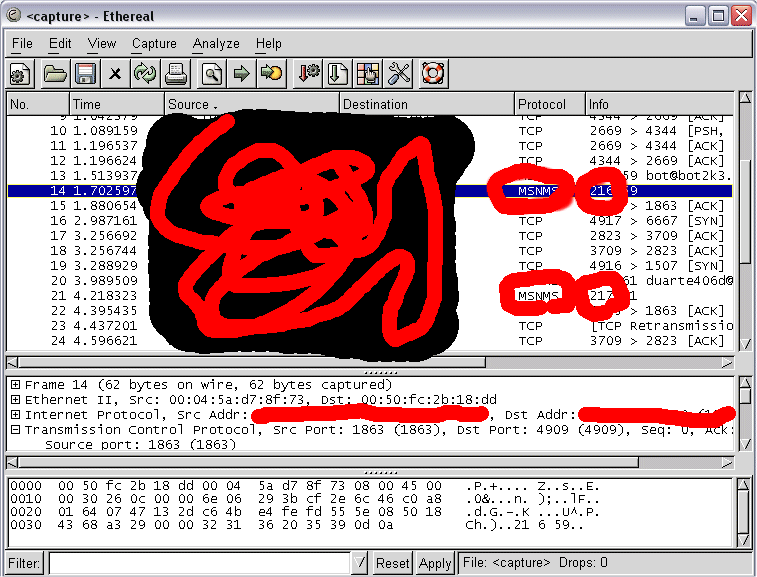Open the Coloring Rules toolbar icon

(x=369, y=73)
